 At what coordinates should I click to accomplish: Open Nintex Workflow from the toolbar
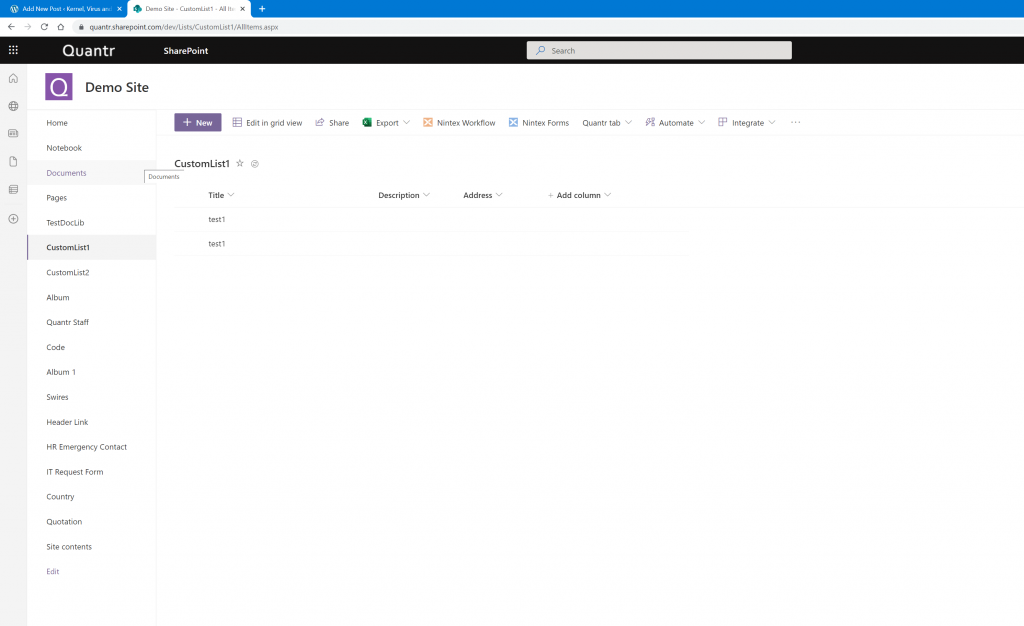coord(459,123)
